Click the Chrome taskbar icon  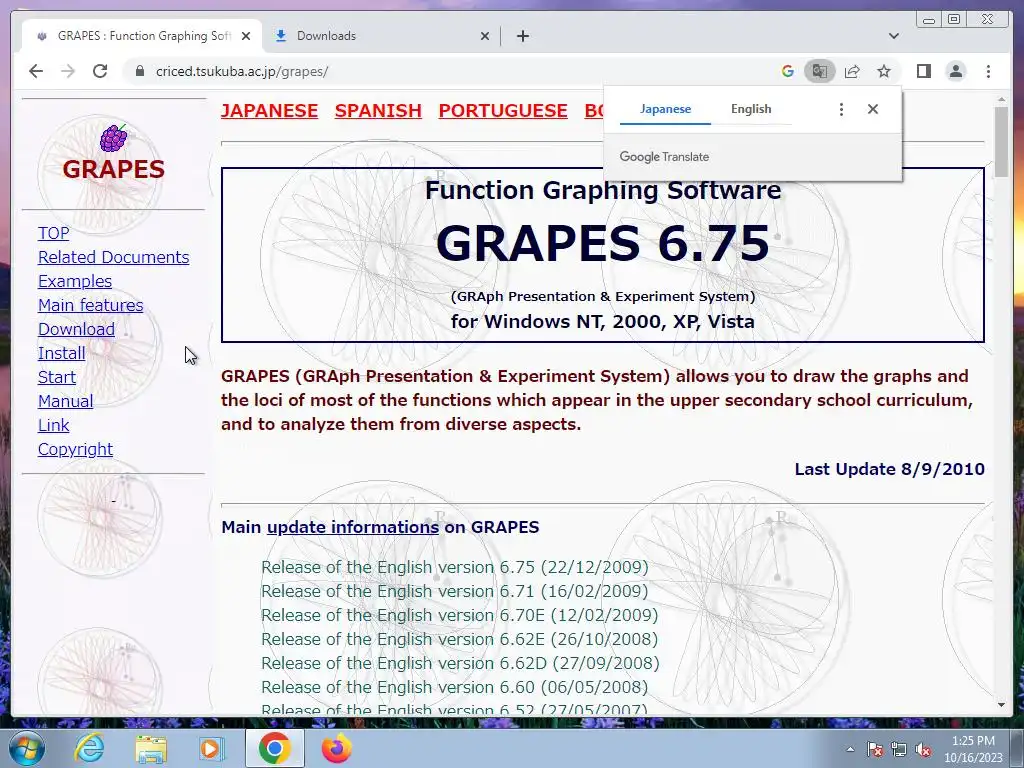click(274, 748)
